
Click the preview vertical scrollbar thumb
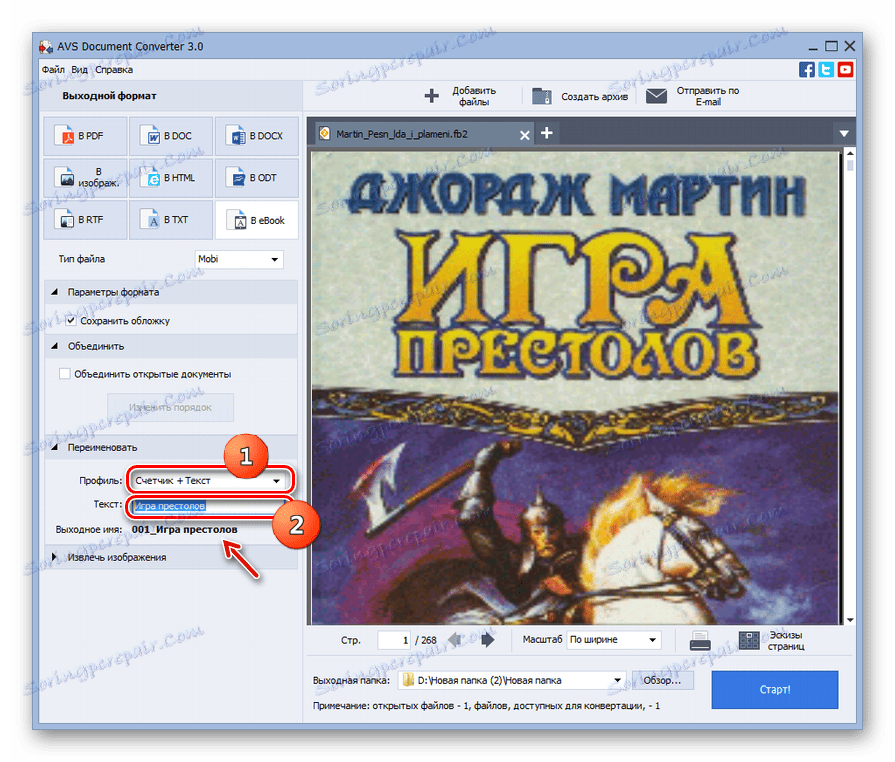850,165
